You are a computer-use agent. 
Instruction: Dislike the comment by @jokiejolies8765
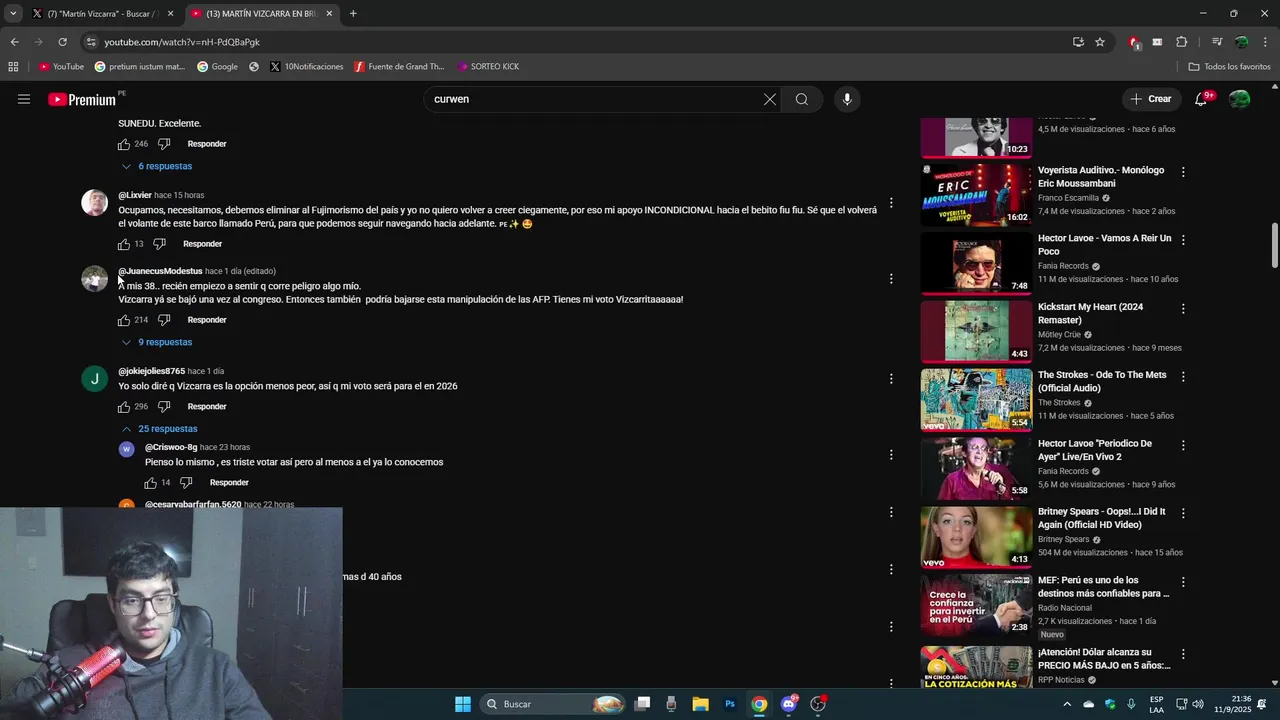164,407
